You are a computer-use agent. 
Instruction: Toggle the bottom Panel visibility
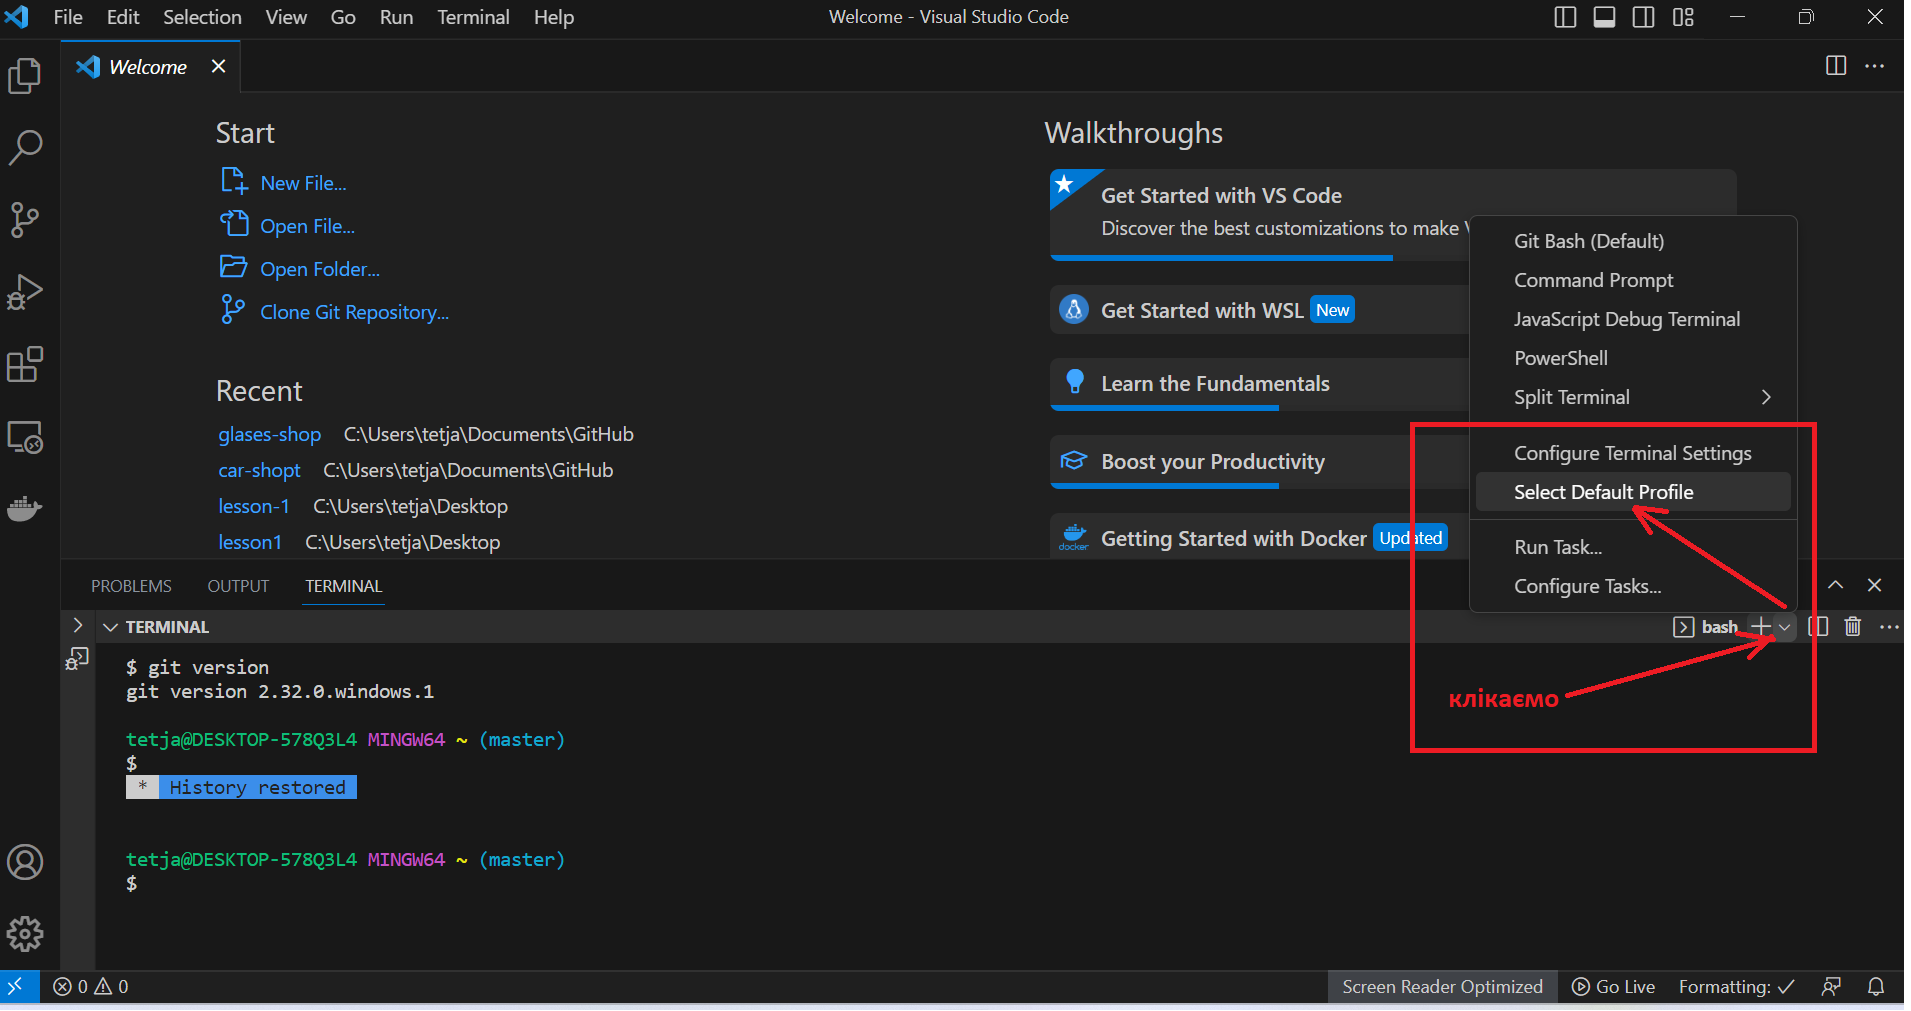[x=1605, y=17]
